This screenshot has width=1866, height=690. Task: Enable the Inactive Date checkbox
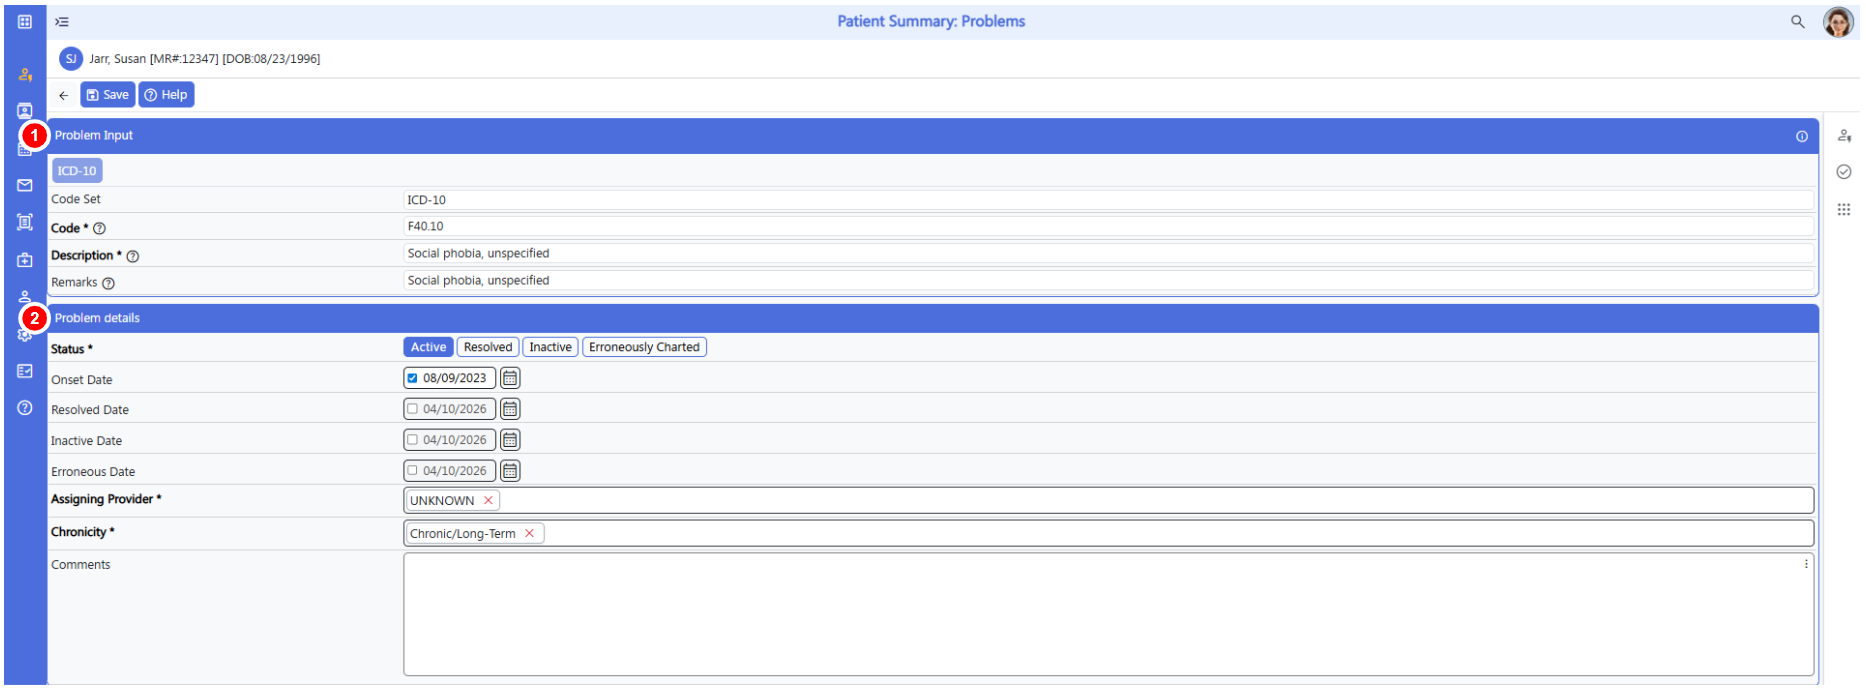point(412,440)
